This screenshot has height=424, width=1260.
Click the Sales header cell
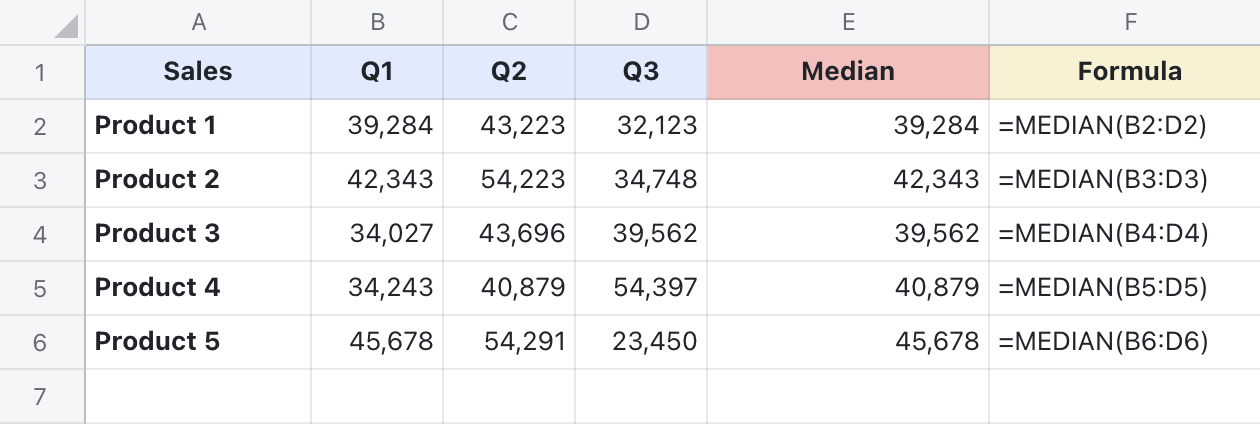[198, 72]
